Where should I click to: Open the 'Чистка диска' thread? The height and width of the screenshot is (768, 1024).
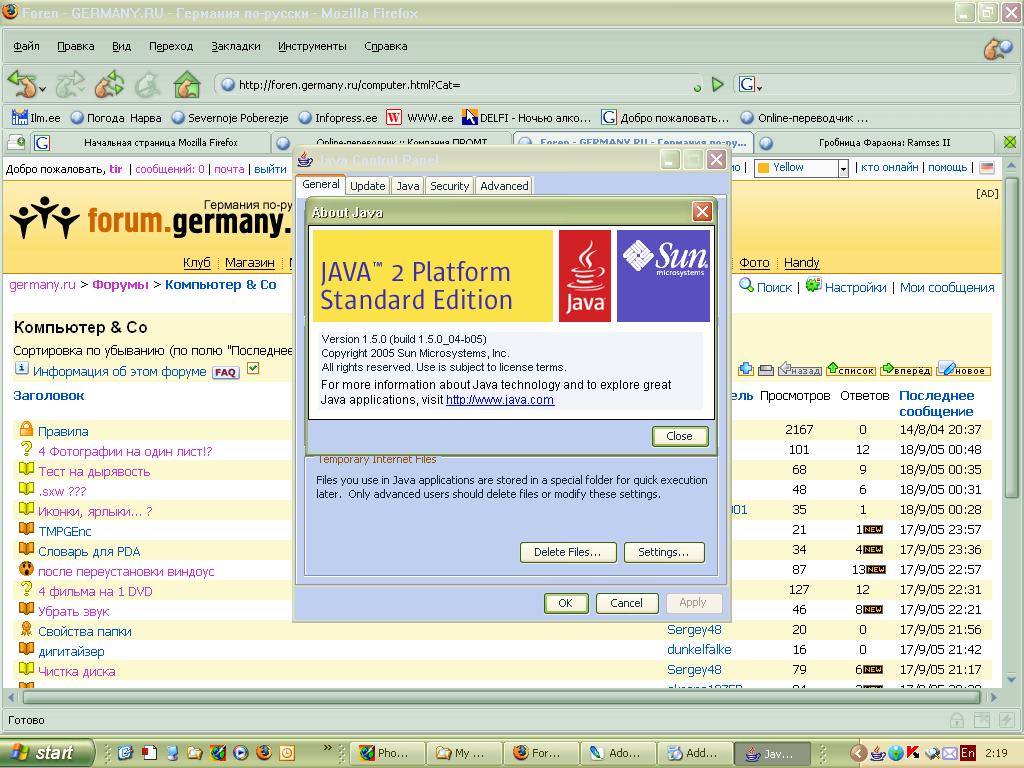pos(76,671)
